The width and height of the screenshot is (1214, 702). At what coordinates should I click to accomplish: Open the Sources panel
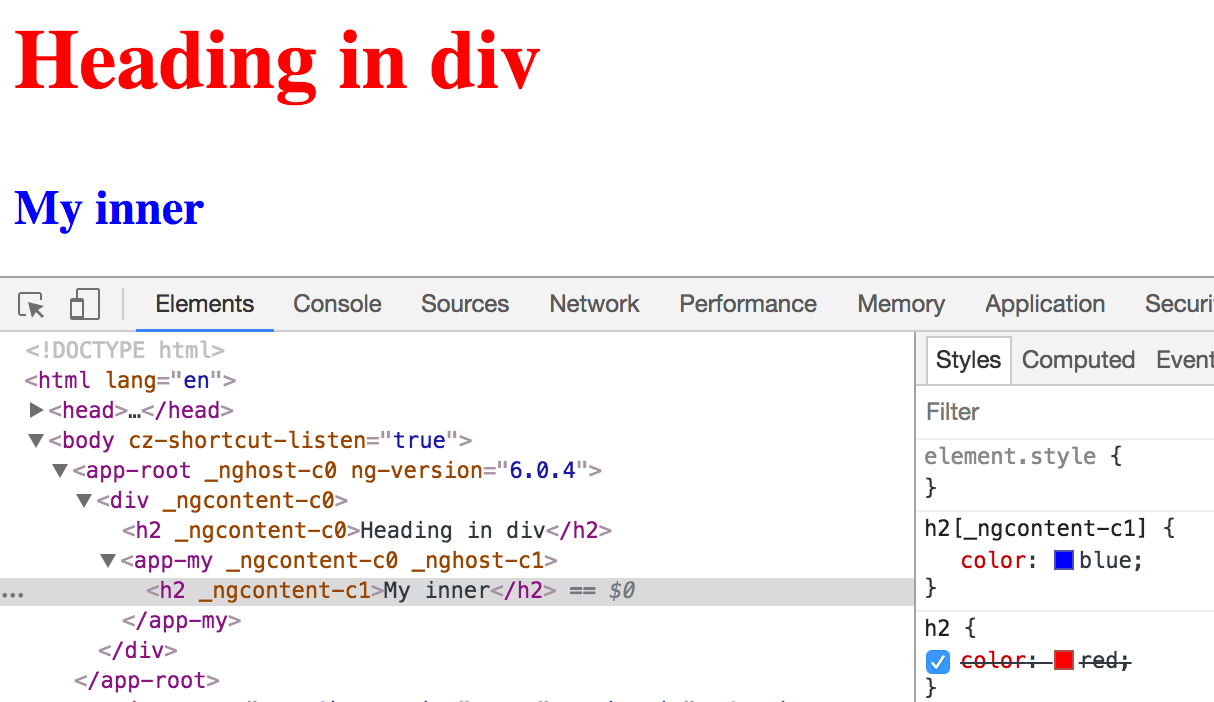pyautogui.click(x=464, y=303)
